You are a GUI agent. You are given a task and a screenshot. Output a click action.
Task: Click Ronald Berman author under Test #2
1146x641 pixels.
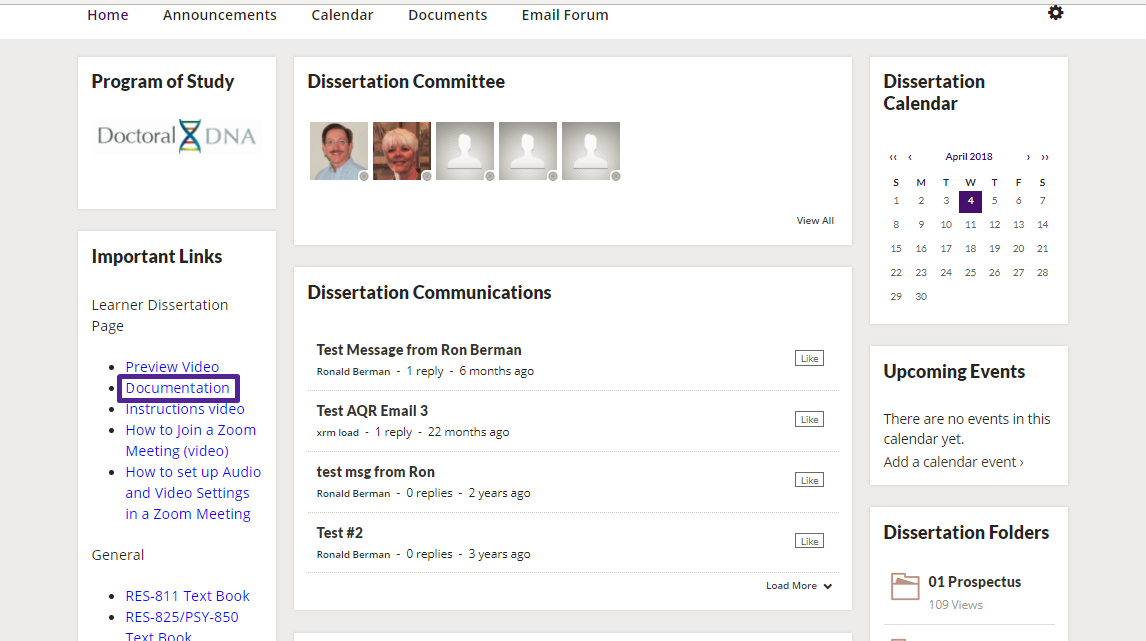353,555
